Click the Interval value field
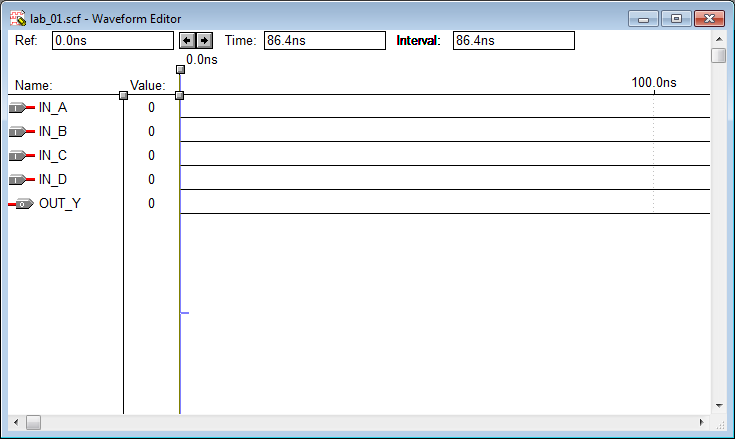Viewport: 735px width, 439px height. pyautogui.click(x=513, y=41)
